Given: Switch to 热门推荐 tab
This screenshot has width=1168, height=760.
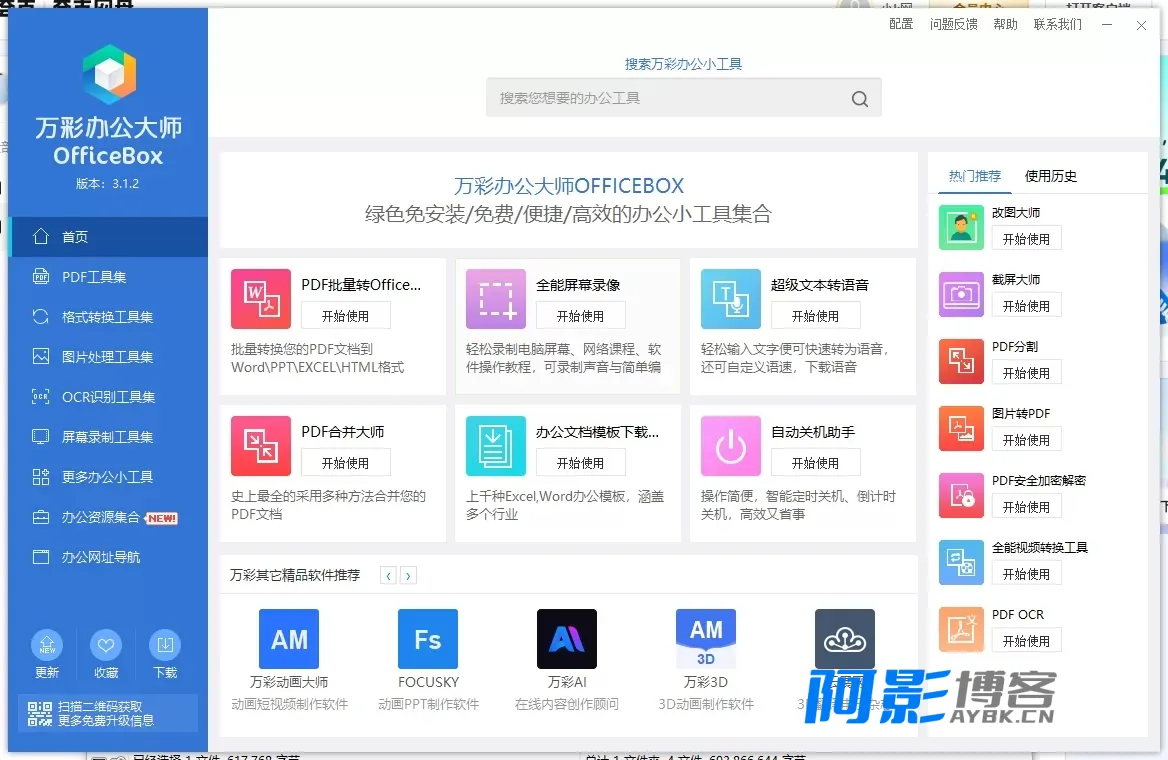Looking at the screenshot, I should tap(974, 176).
